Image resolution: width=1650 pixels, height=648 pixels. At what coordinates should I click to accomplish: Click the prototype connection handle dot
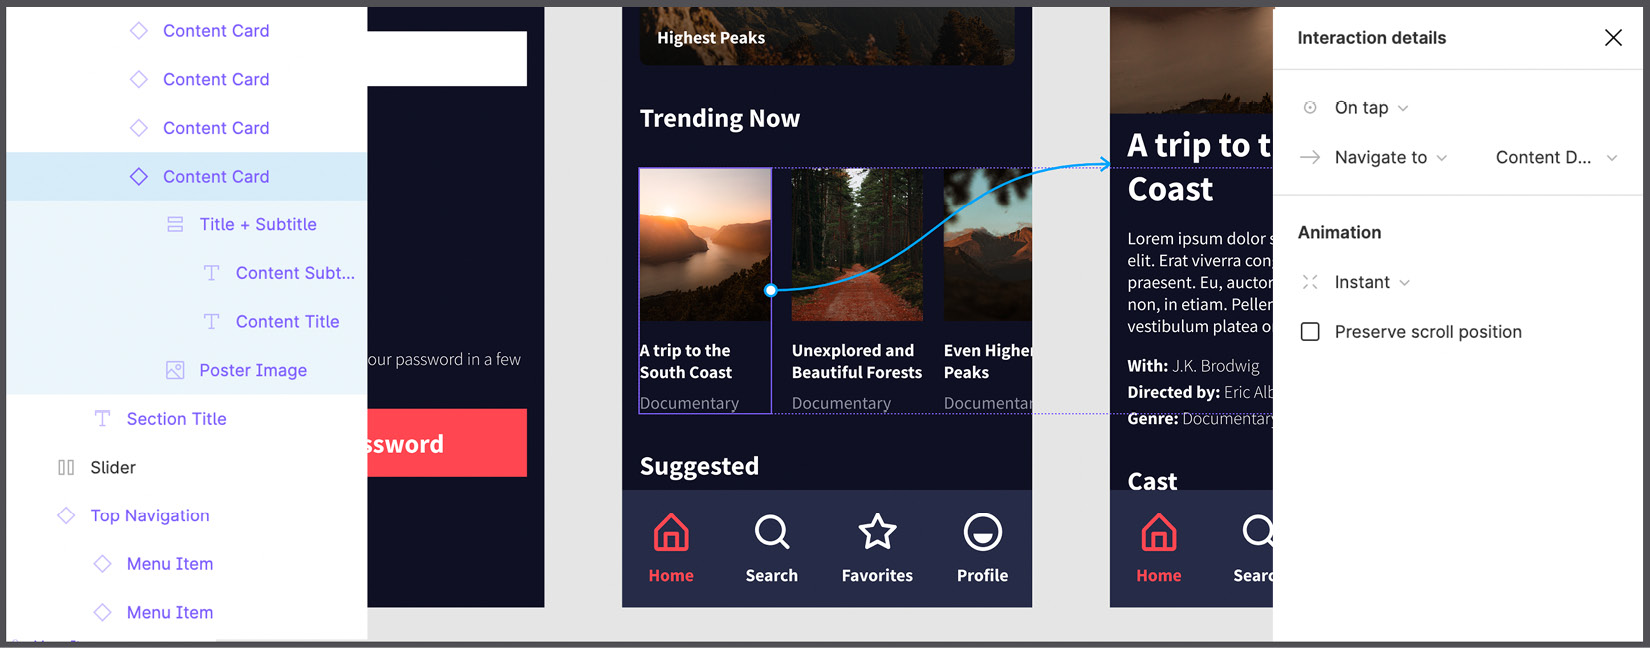770,290
